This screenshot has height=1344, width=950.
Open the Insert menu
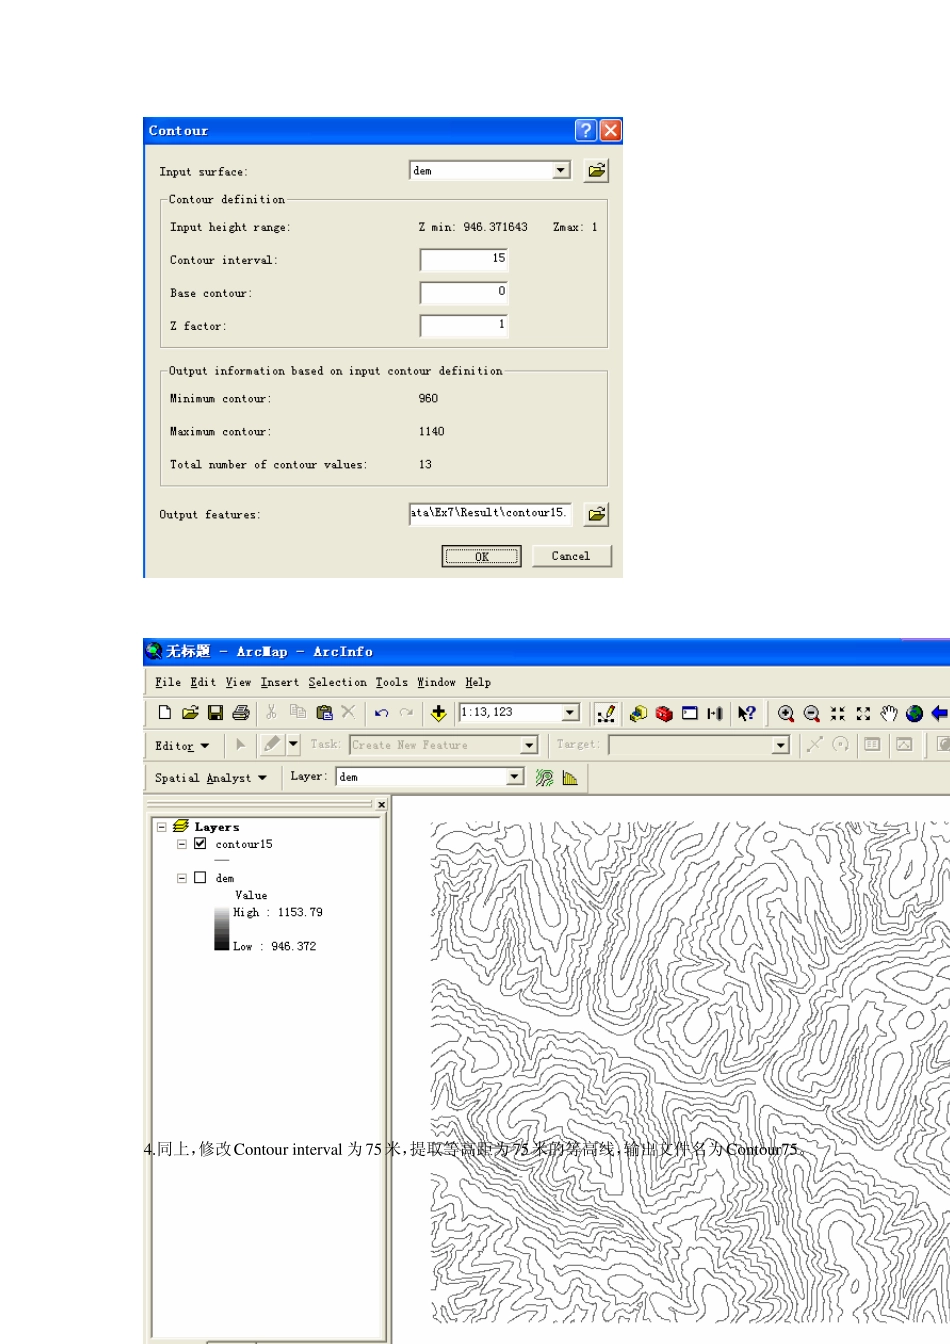click(x=280, y=682)
